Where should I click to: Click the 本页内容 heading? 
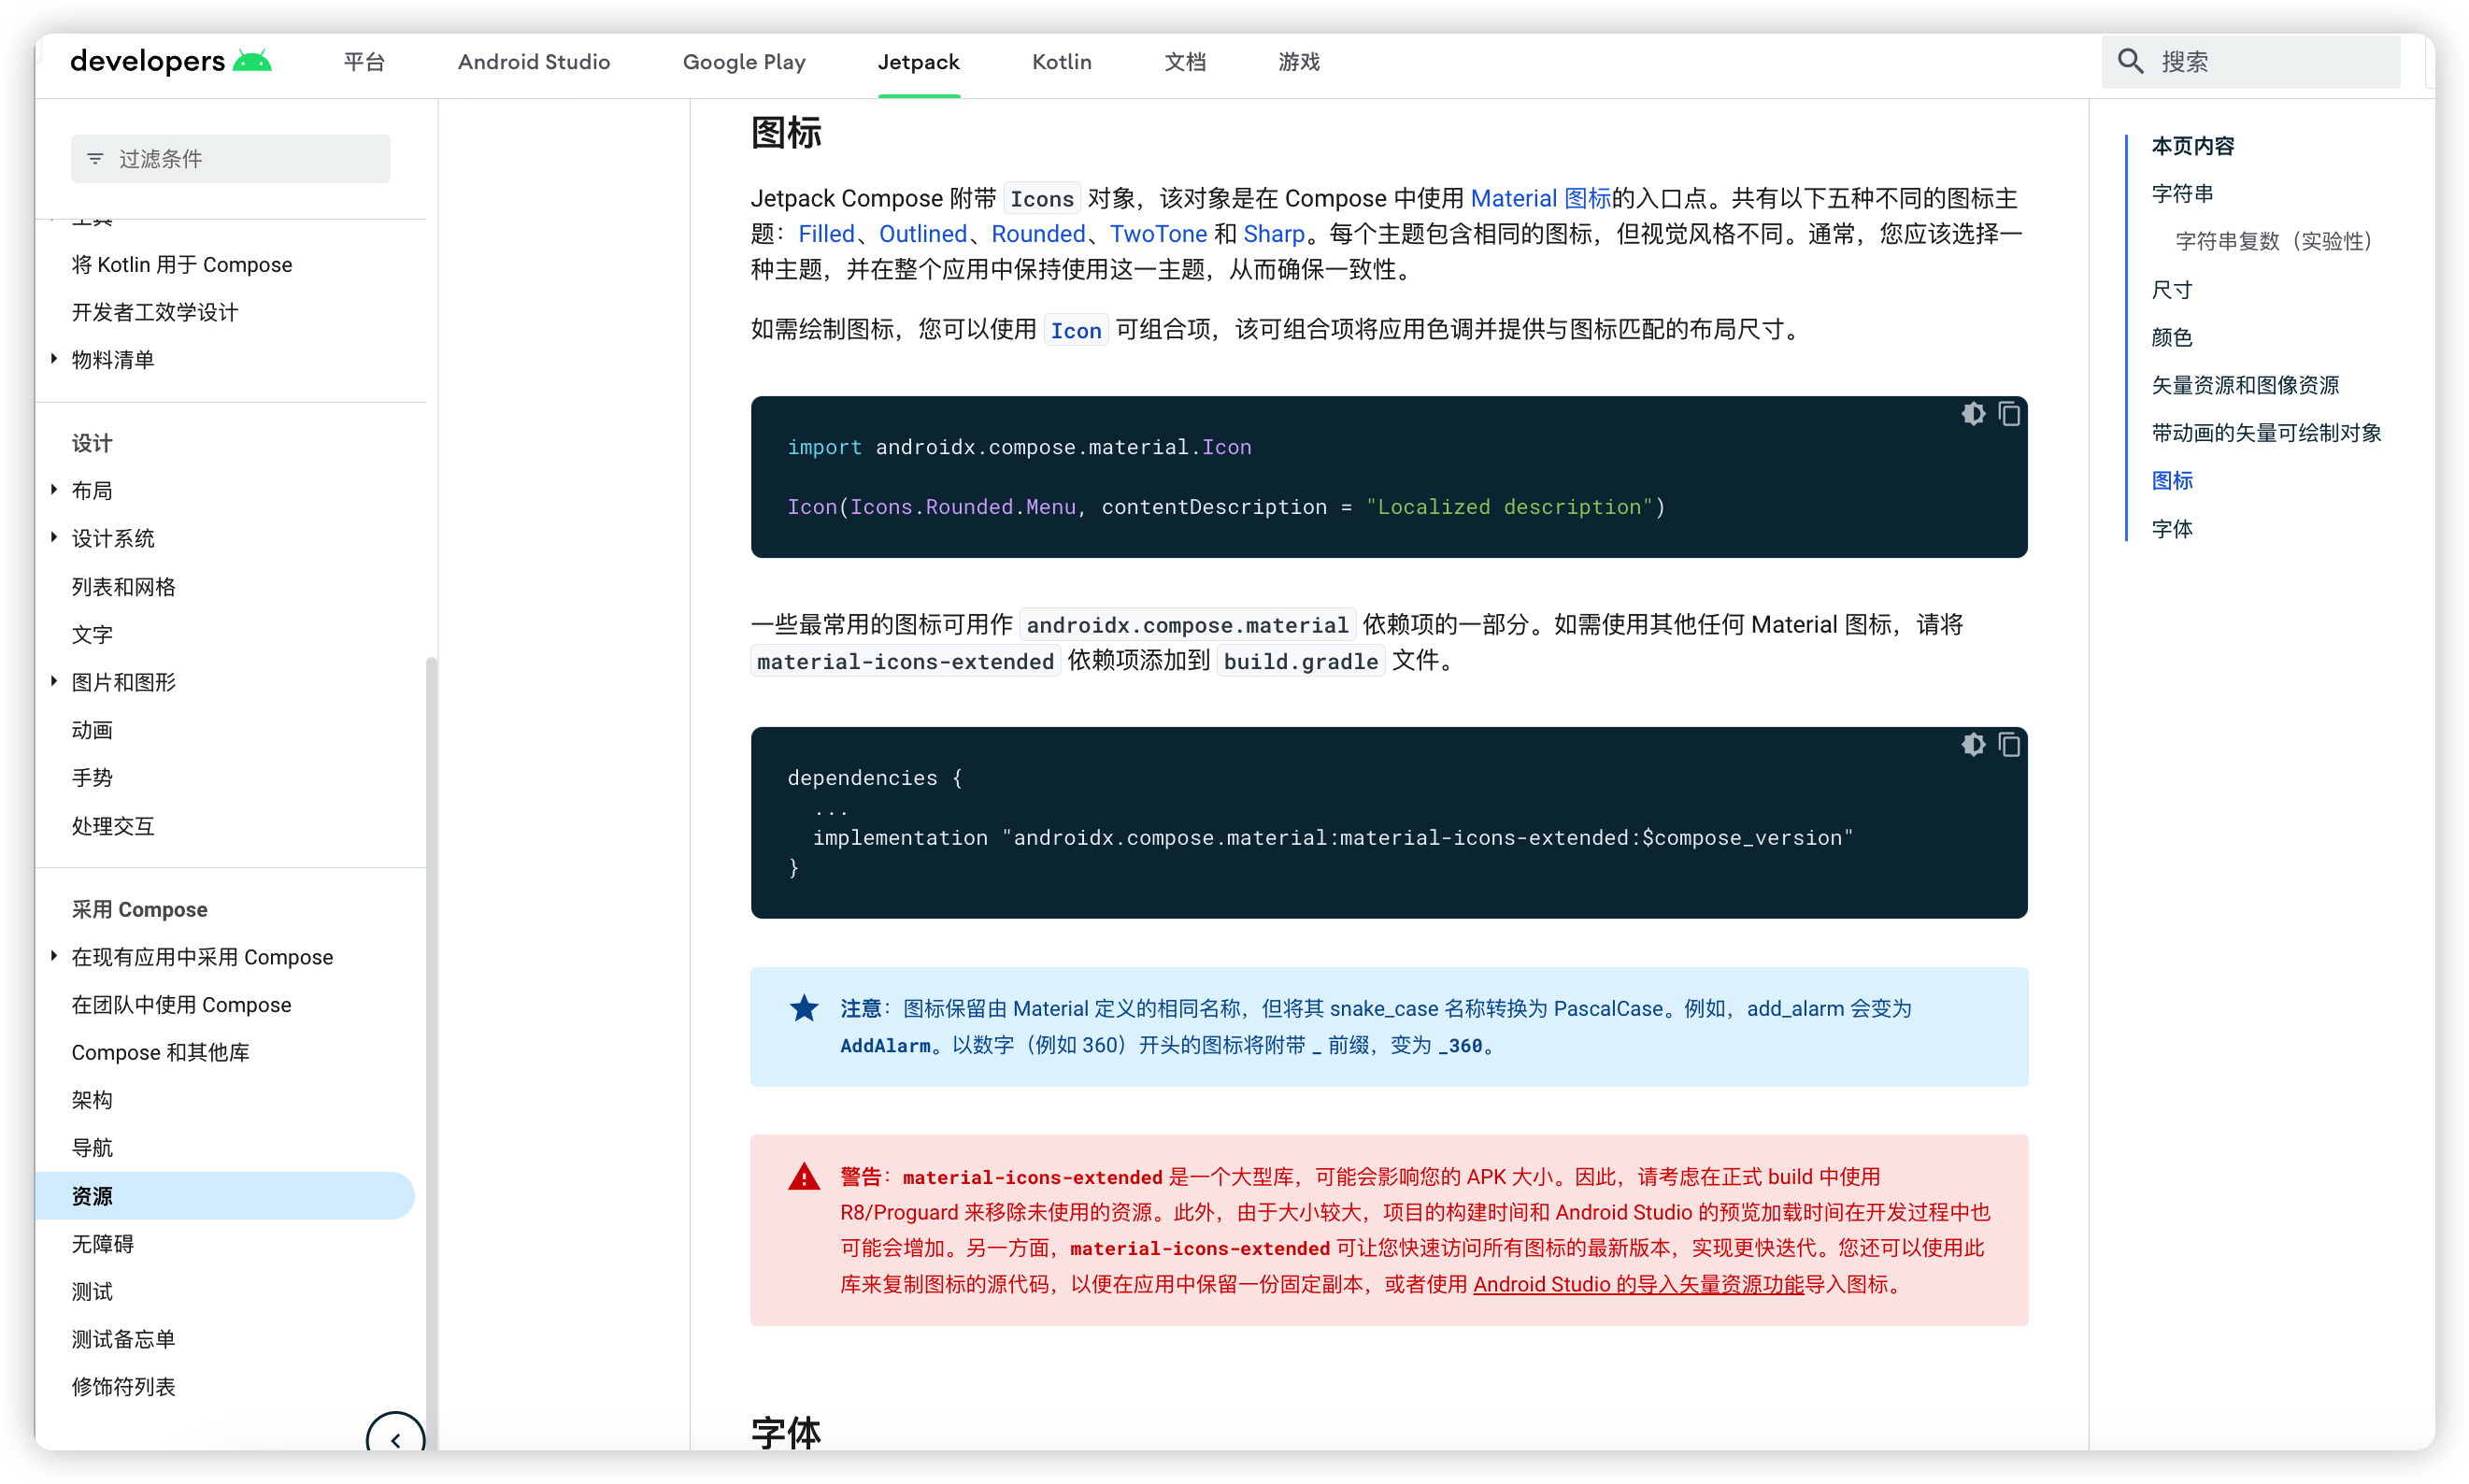click(2192, 146)
